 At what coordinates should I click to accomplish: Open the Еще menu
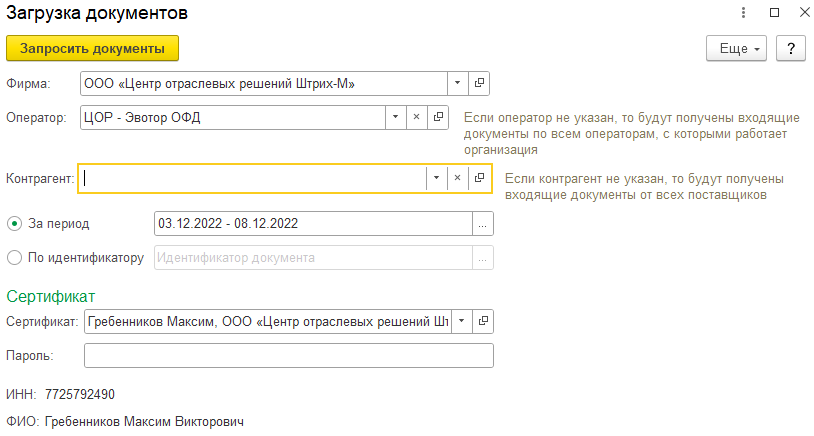tap(736, 48)
